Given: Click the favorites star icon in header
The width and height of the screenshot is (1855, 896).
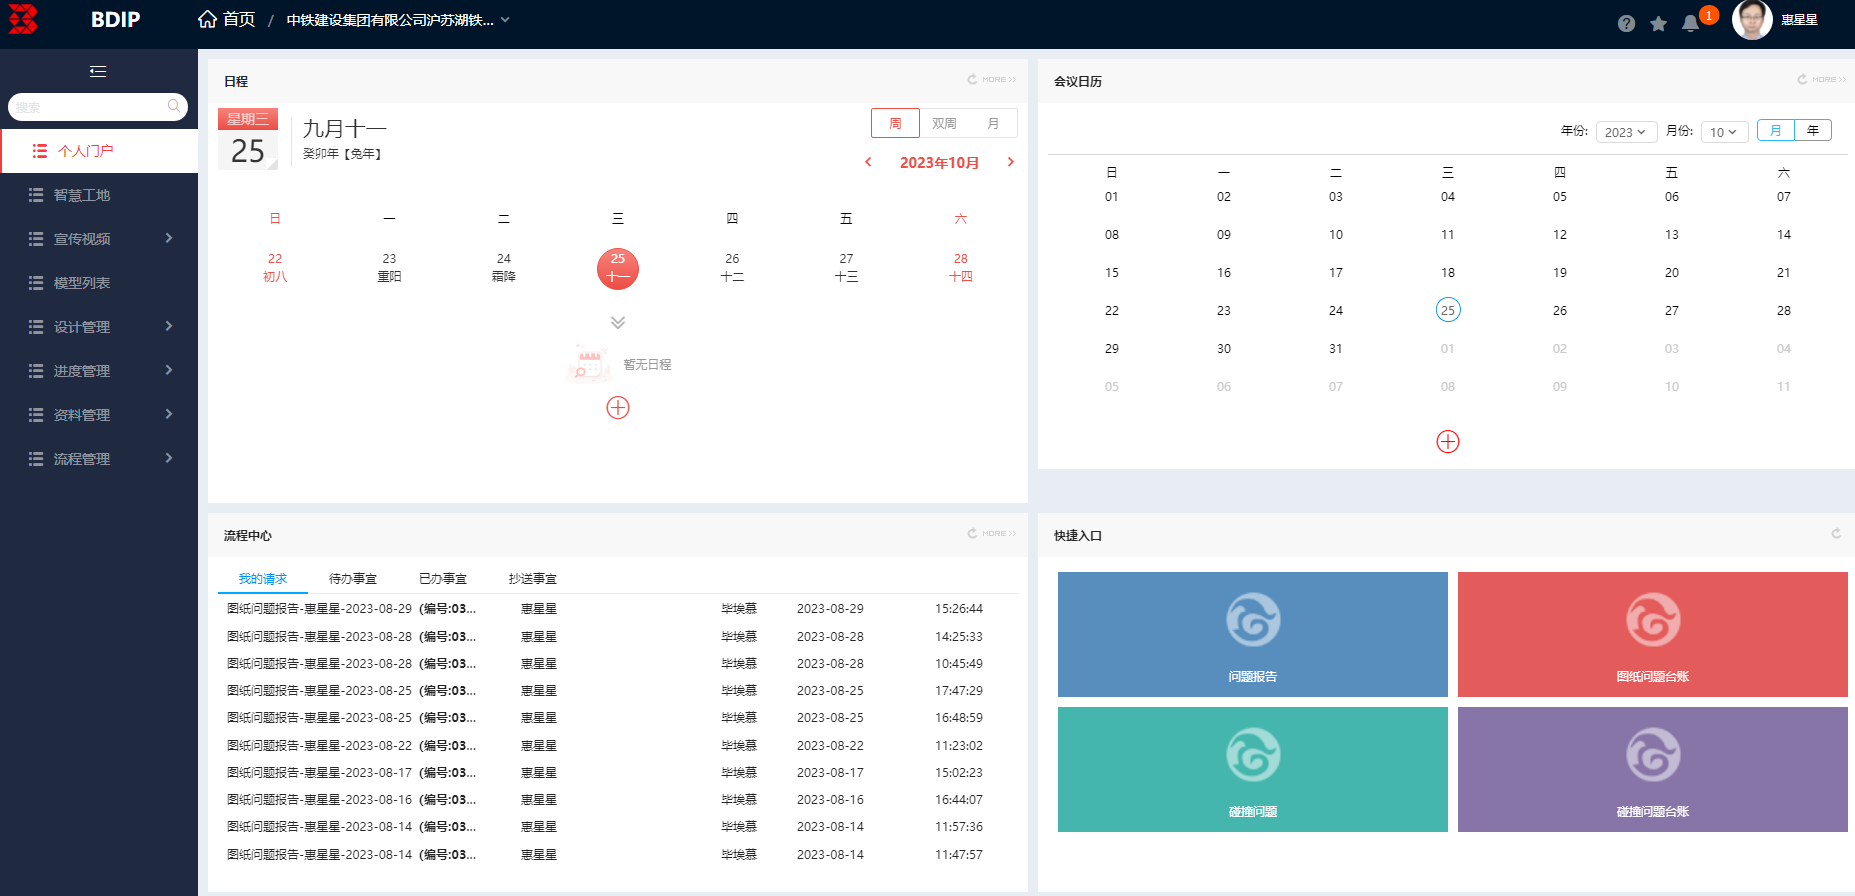Looking at the screenshot, I should (x=1658, y=23).
